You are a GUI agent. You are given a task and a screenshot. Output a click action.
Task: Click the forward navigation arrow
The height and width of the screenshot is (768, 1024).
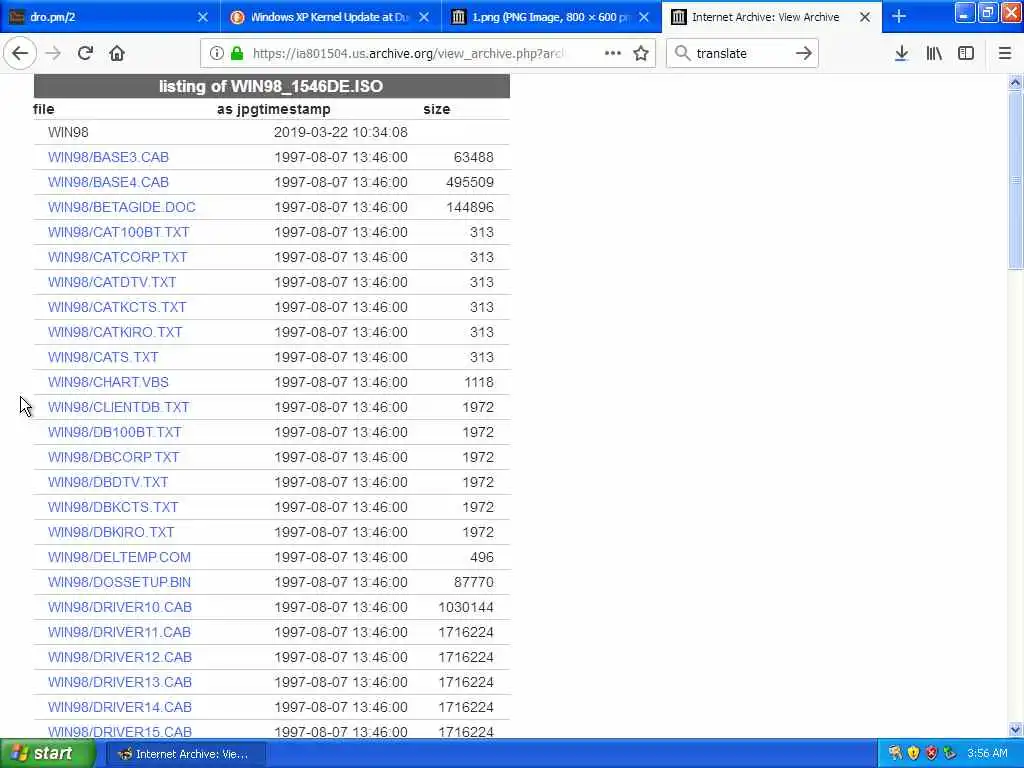pyautogui.click(x=54, y=54)
